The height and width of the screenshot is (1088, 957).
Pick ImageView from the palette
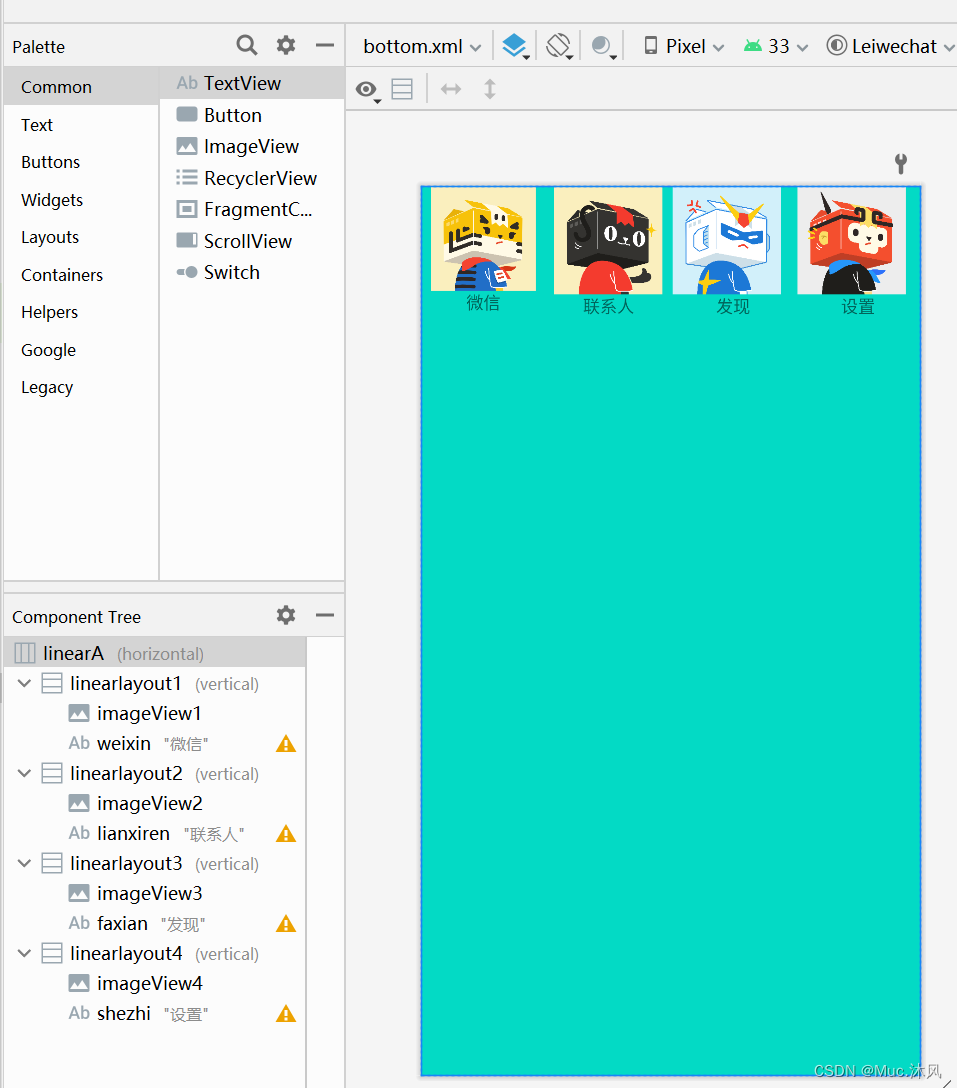pos(252,146)
